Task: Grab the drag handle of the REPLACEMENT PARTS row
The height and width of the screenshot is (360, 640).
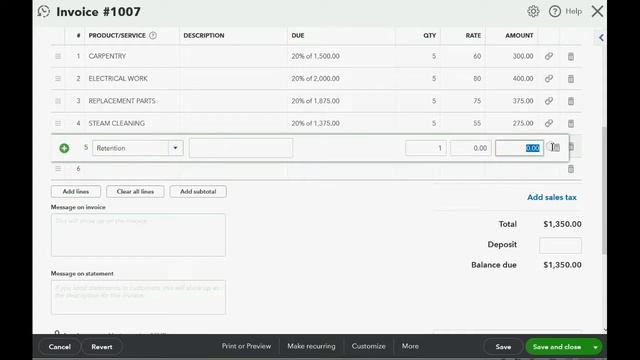Action: [x=58, y=101]
